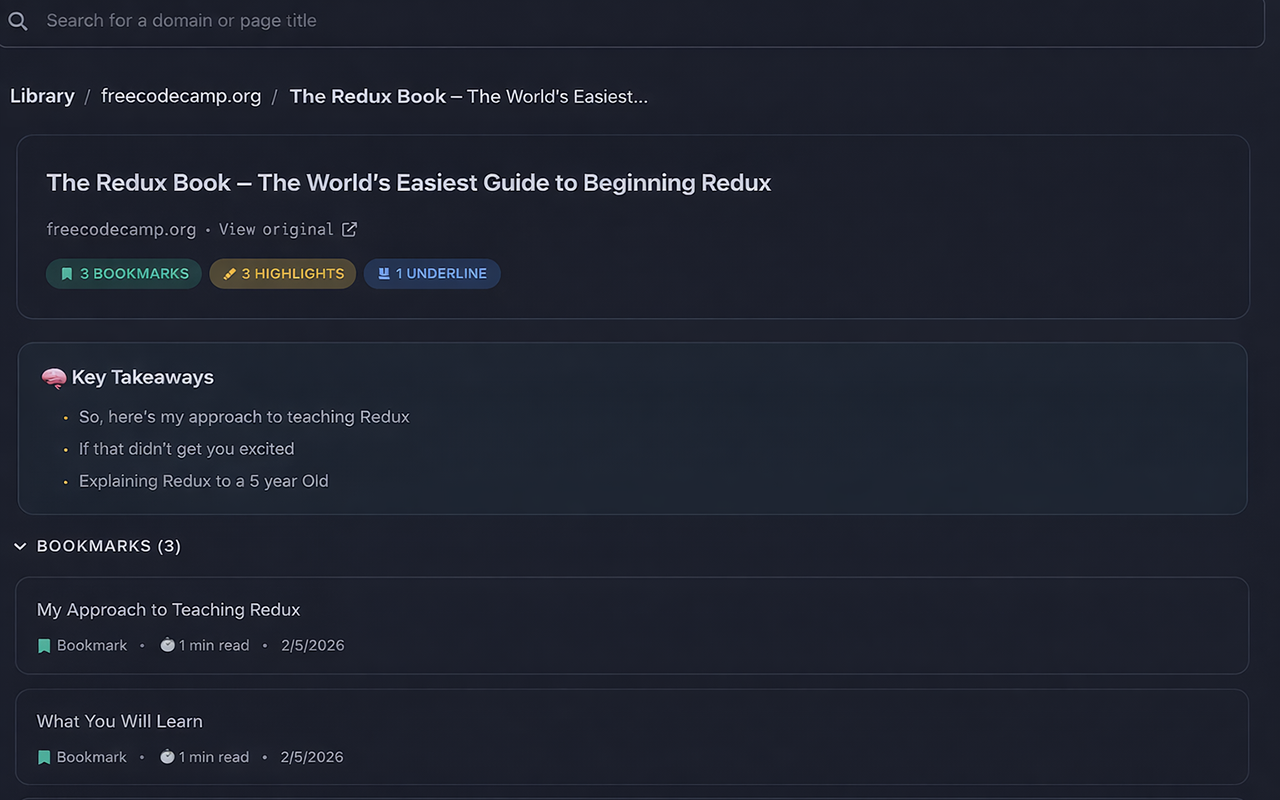Click underline icon in Underline pill
This screenshot has width=1280, height=800.
click(x=383, y=274)
